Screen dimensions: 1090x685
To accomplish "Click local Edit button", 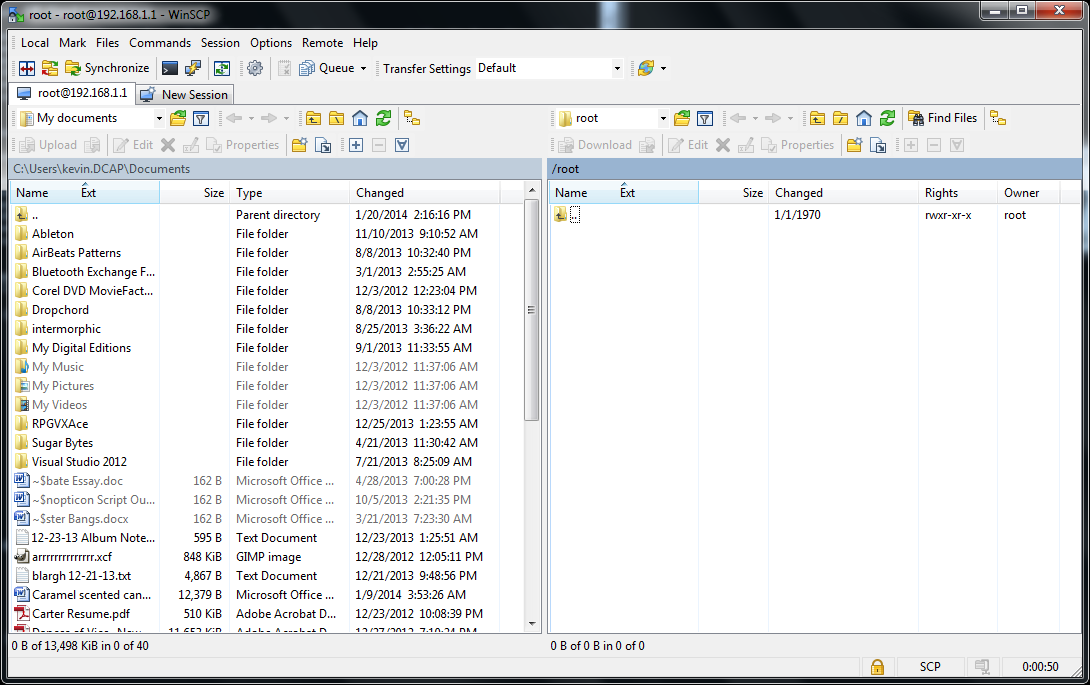I will click(x=133, y=145).
